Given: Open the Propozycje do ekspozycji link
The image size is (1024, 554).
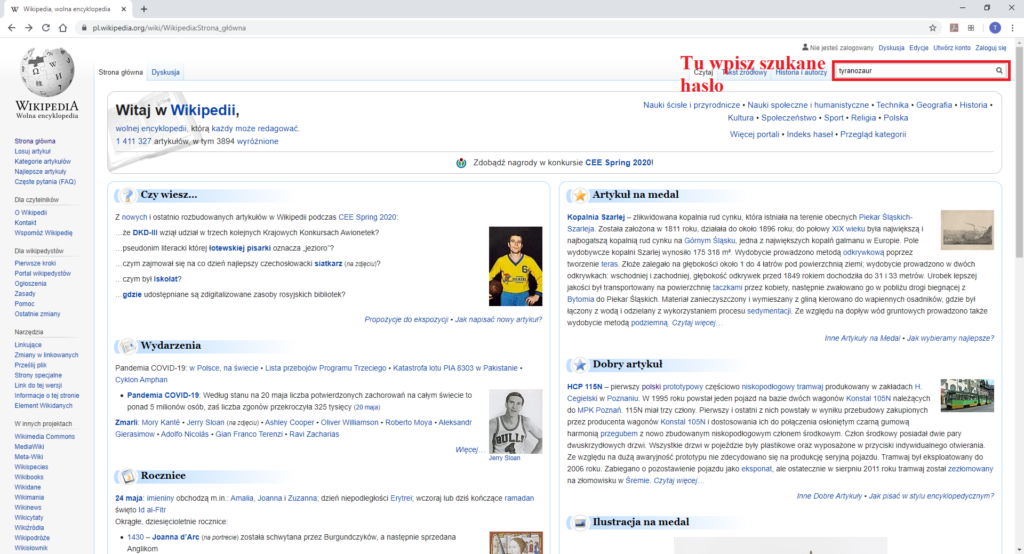Looking at the screenshot, I should 406,319.
